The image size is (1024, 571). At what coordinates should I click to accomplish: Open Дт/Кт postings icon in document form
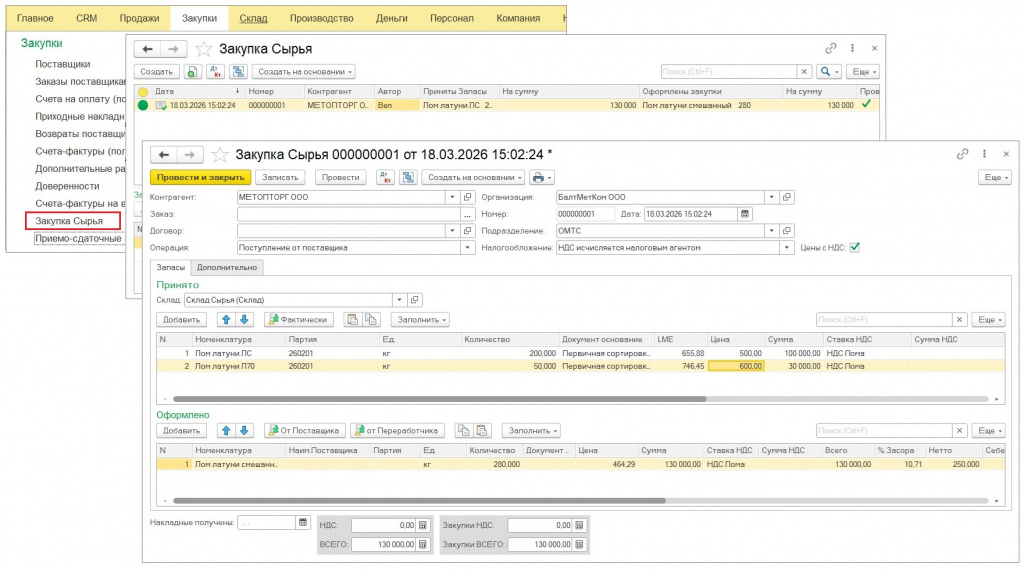pos(384,177)
